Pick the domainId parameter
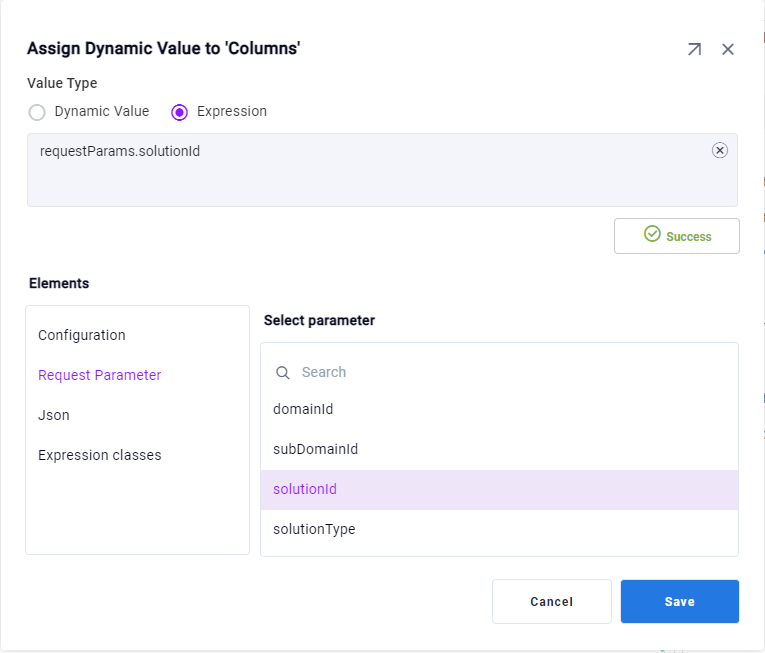This screenshot has width=765, height=653. tap(303, 409)
